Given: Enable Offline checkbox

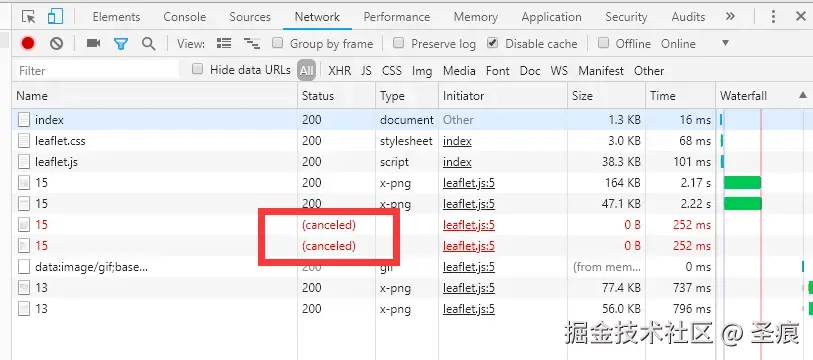Looking at the screenshot, I should tap(603, 43).
